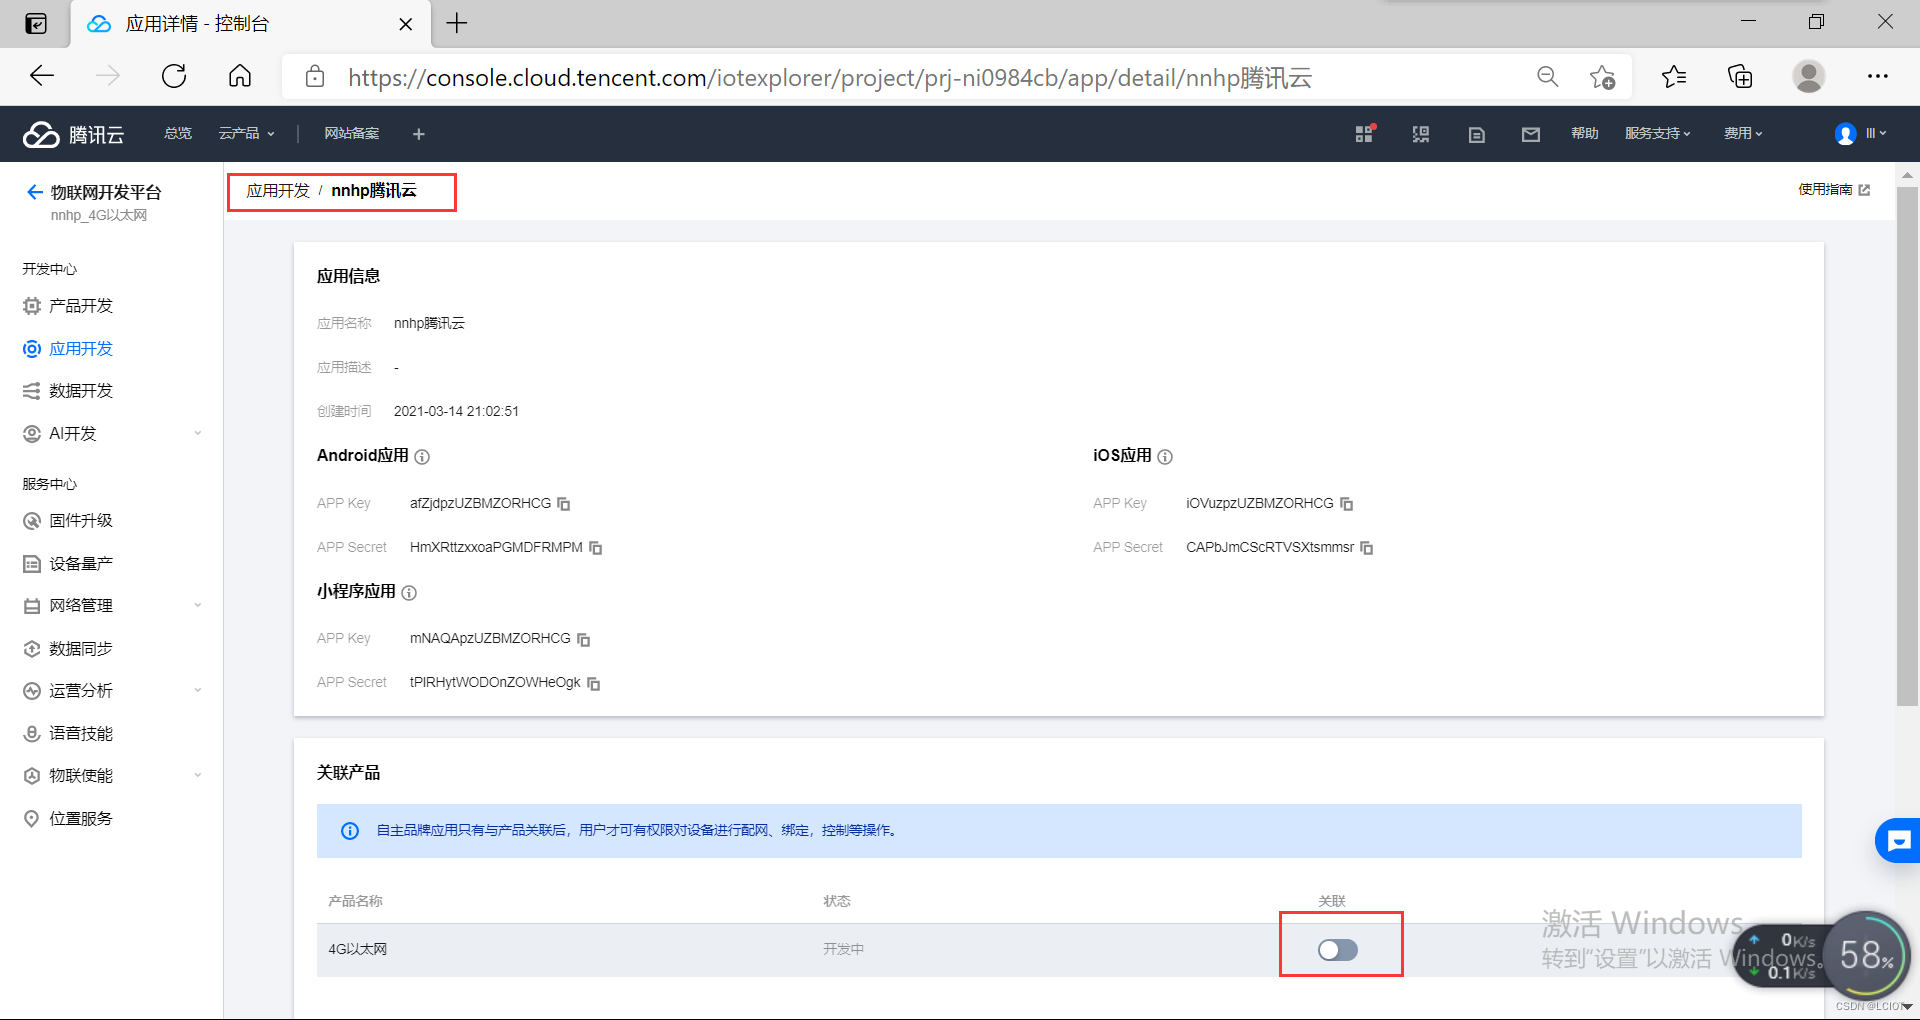The width and height of the screenshot is (1920, 1020).
Task: Open browser settings and more menu
Action: [1877, 76]
